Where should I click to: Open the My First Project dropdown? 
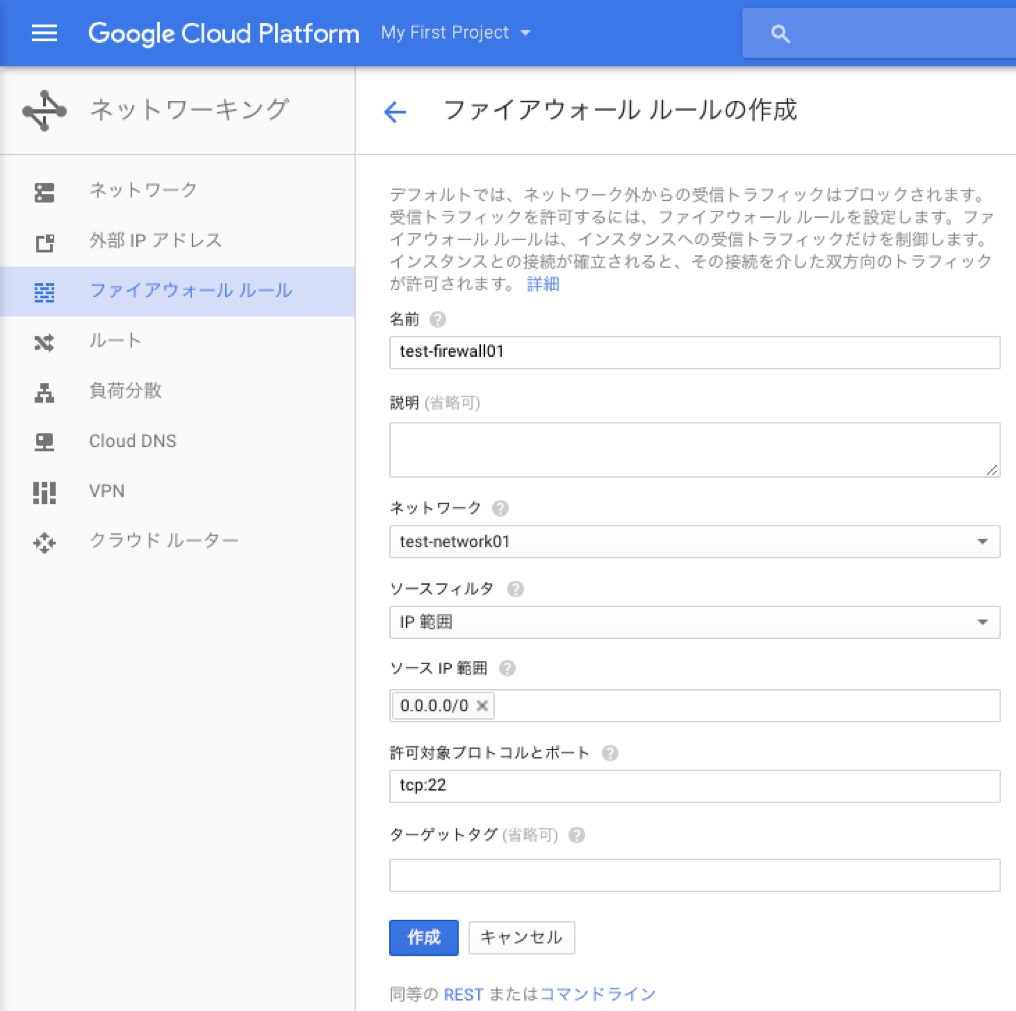pyautogui.click(x=456, y=33)
